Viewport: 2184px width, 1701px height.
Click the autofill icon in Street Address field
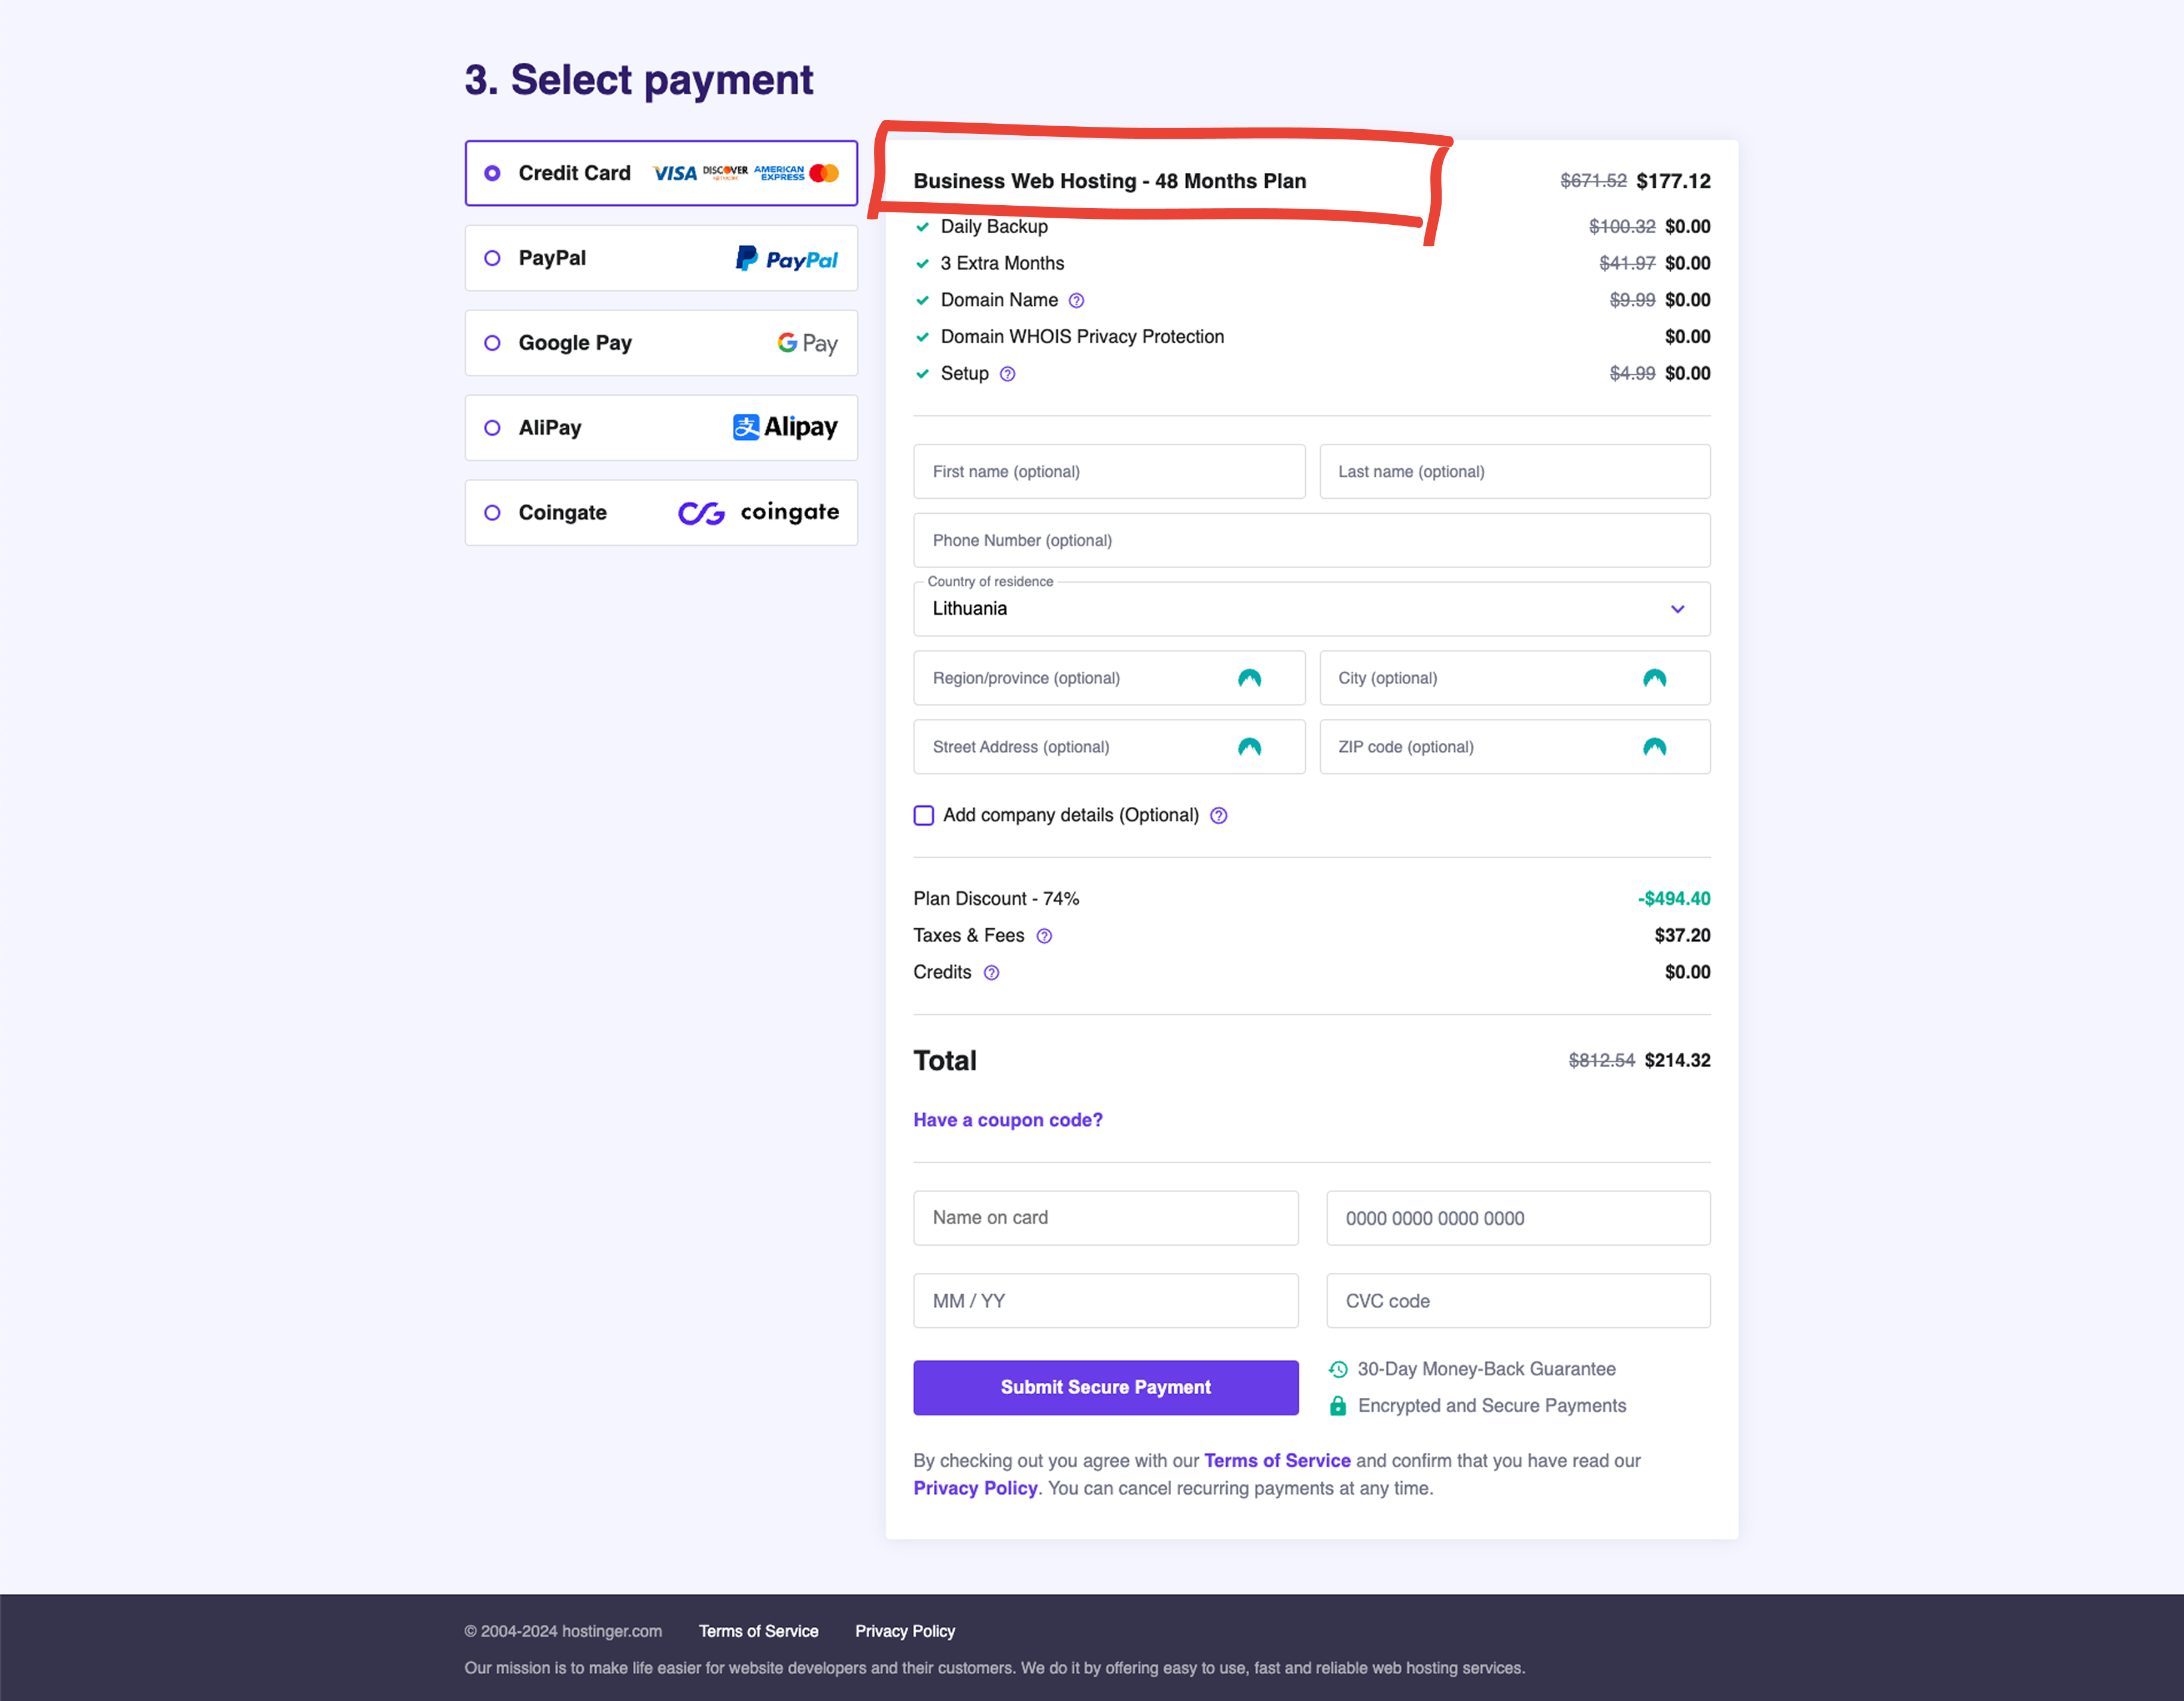point(1249,747)
